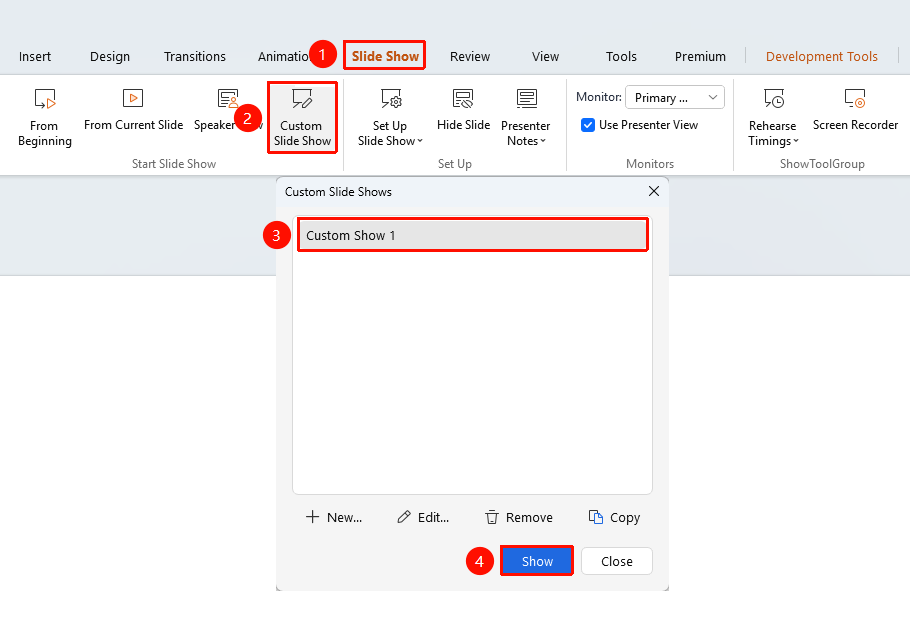The width and height of the screenshot is (910, 629).
Task: Expand the Rehearse Timings dropdown
Action: (773, 118)
